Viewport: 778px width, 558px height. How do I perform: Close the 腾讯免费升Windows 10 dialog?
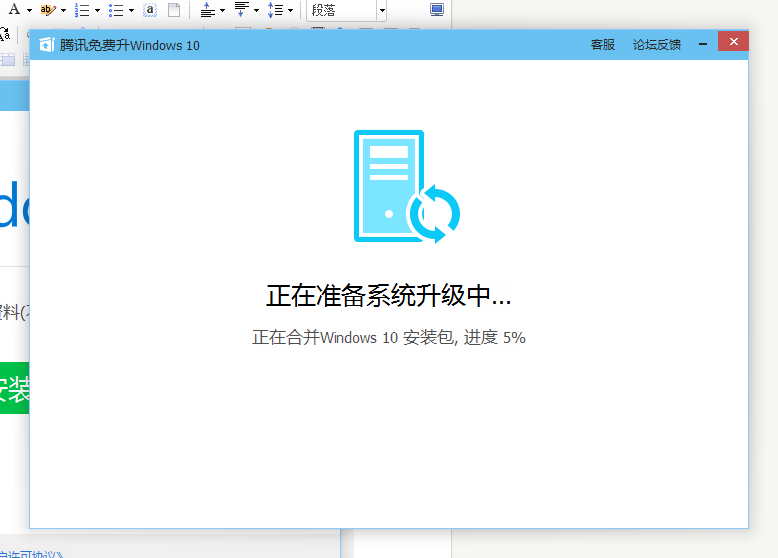pyautogui.click(x=733, y=41)
